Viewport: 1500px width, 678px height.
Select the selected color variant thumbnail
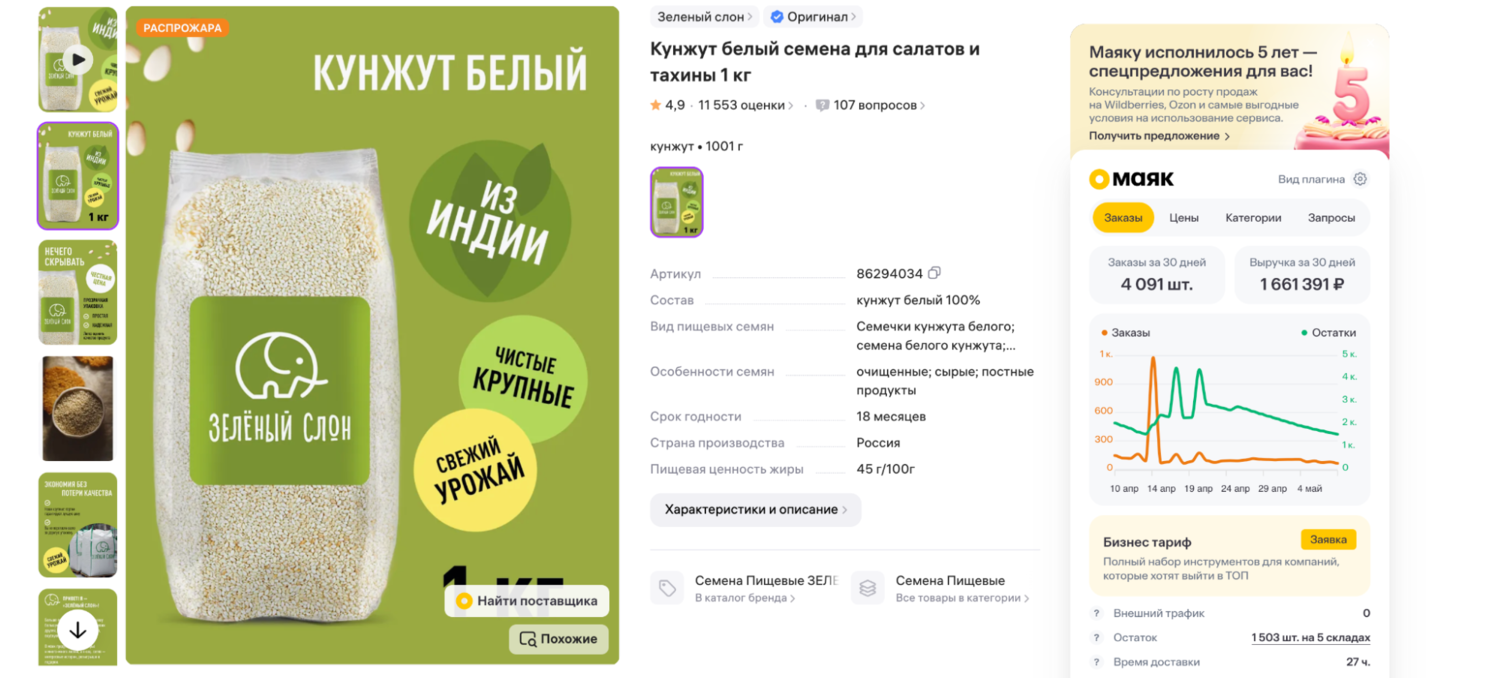coord(677,202)
